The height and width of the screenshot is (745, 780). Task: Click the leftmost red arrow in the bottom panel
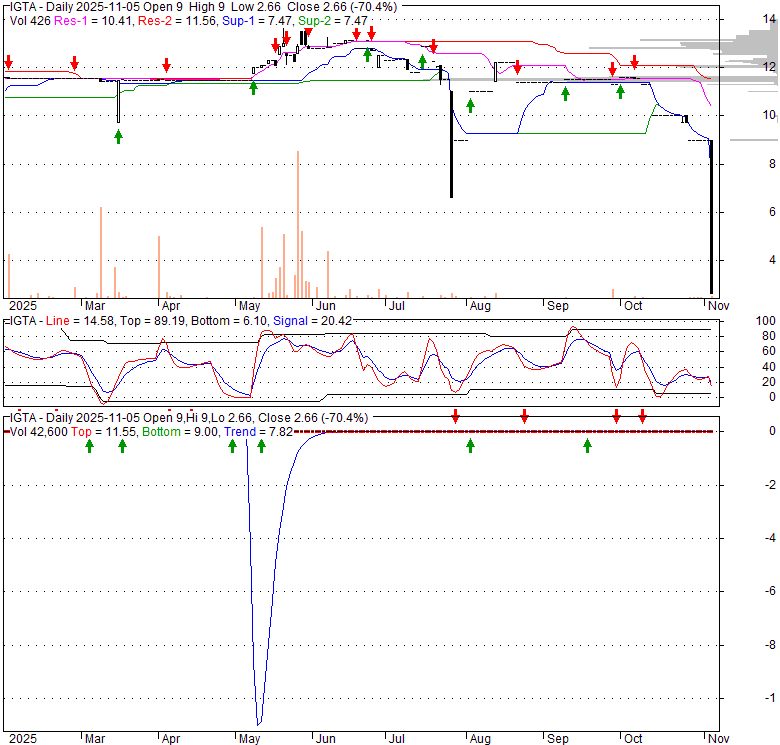pos(455,416)
